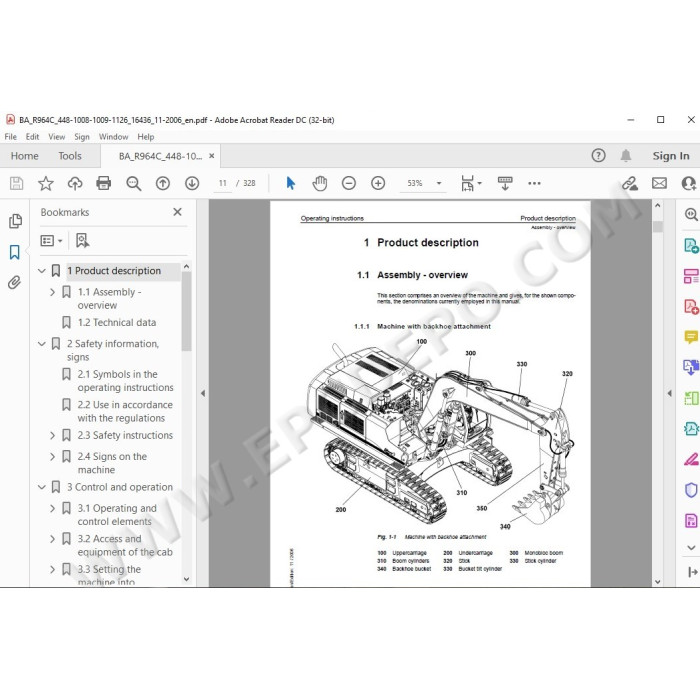Expand '3.2 Access and equipment' bookmark
The height and width of the screenshot is (700, 700).
click(52, 539)
